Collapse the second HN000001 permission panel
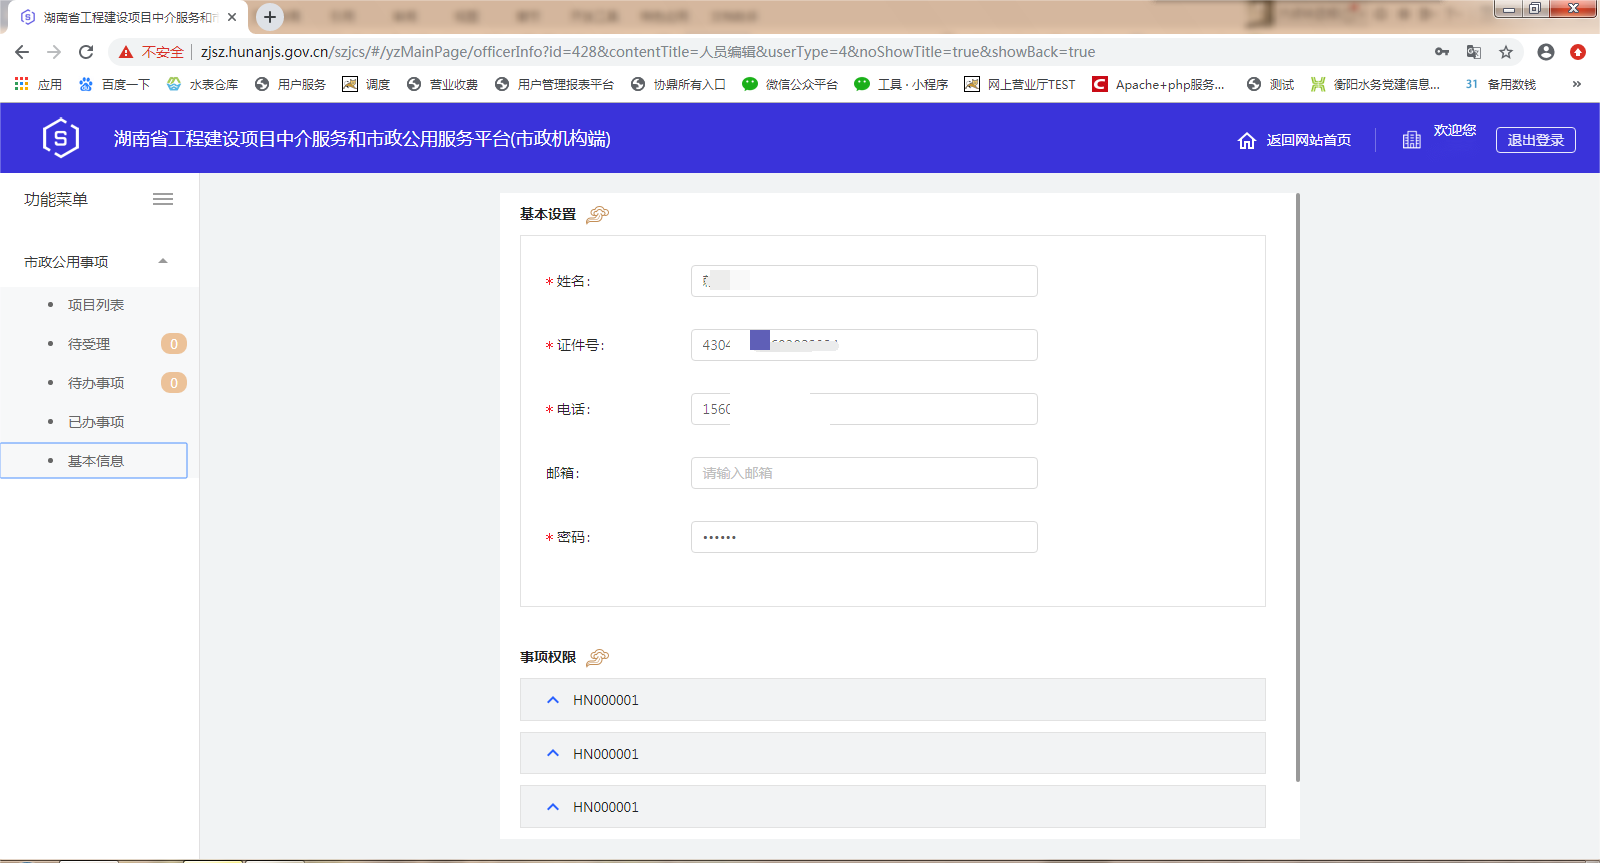 pos(553,753)
